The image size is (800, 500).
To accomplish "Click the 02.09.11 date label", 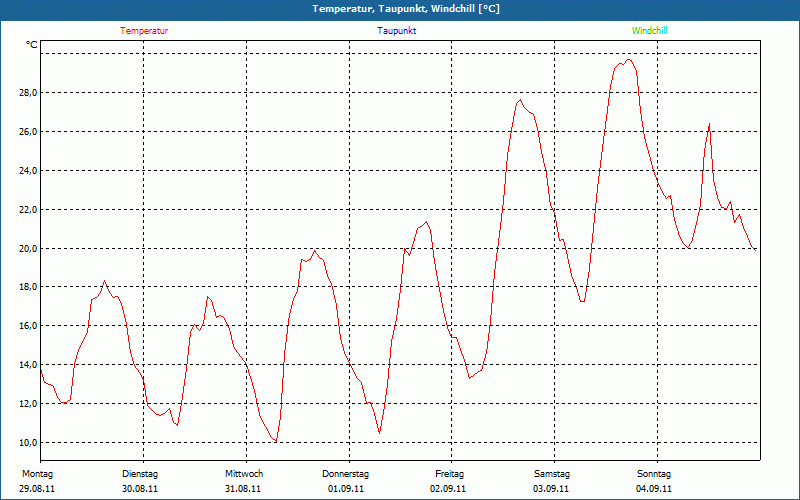I will coord(448,489).
